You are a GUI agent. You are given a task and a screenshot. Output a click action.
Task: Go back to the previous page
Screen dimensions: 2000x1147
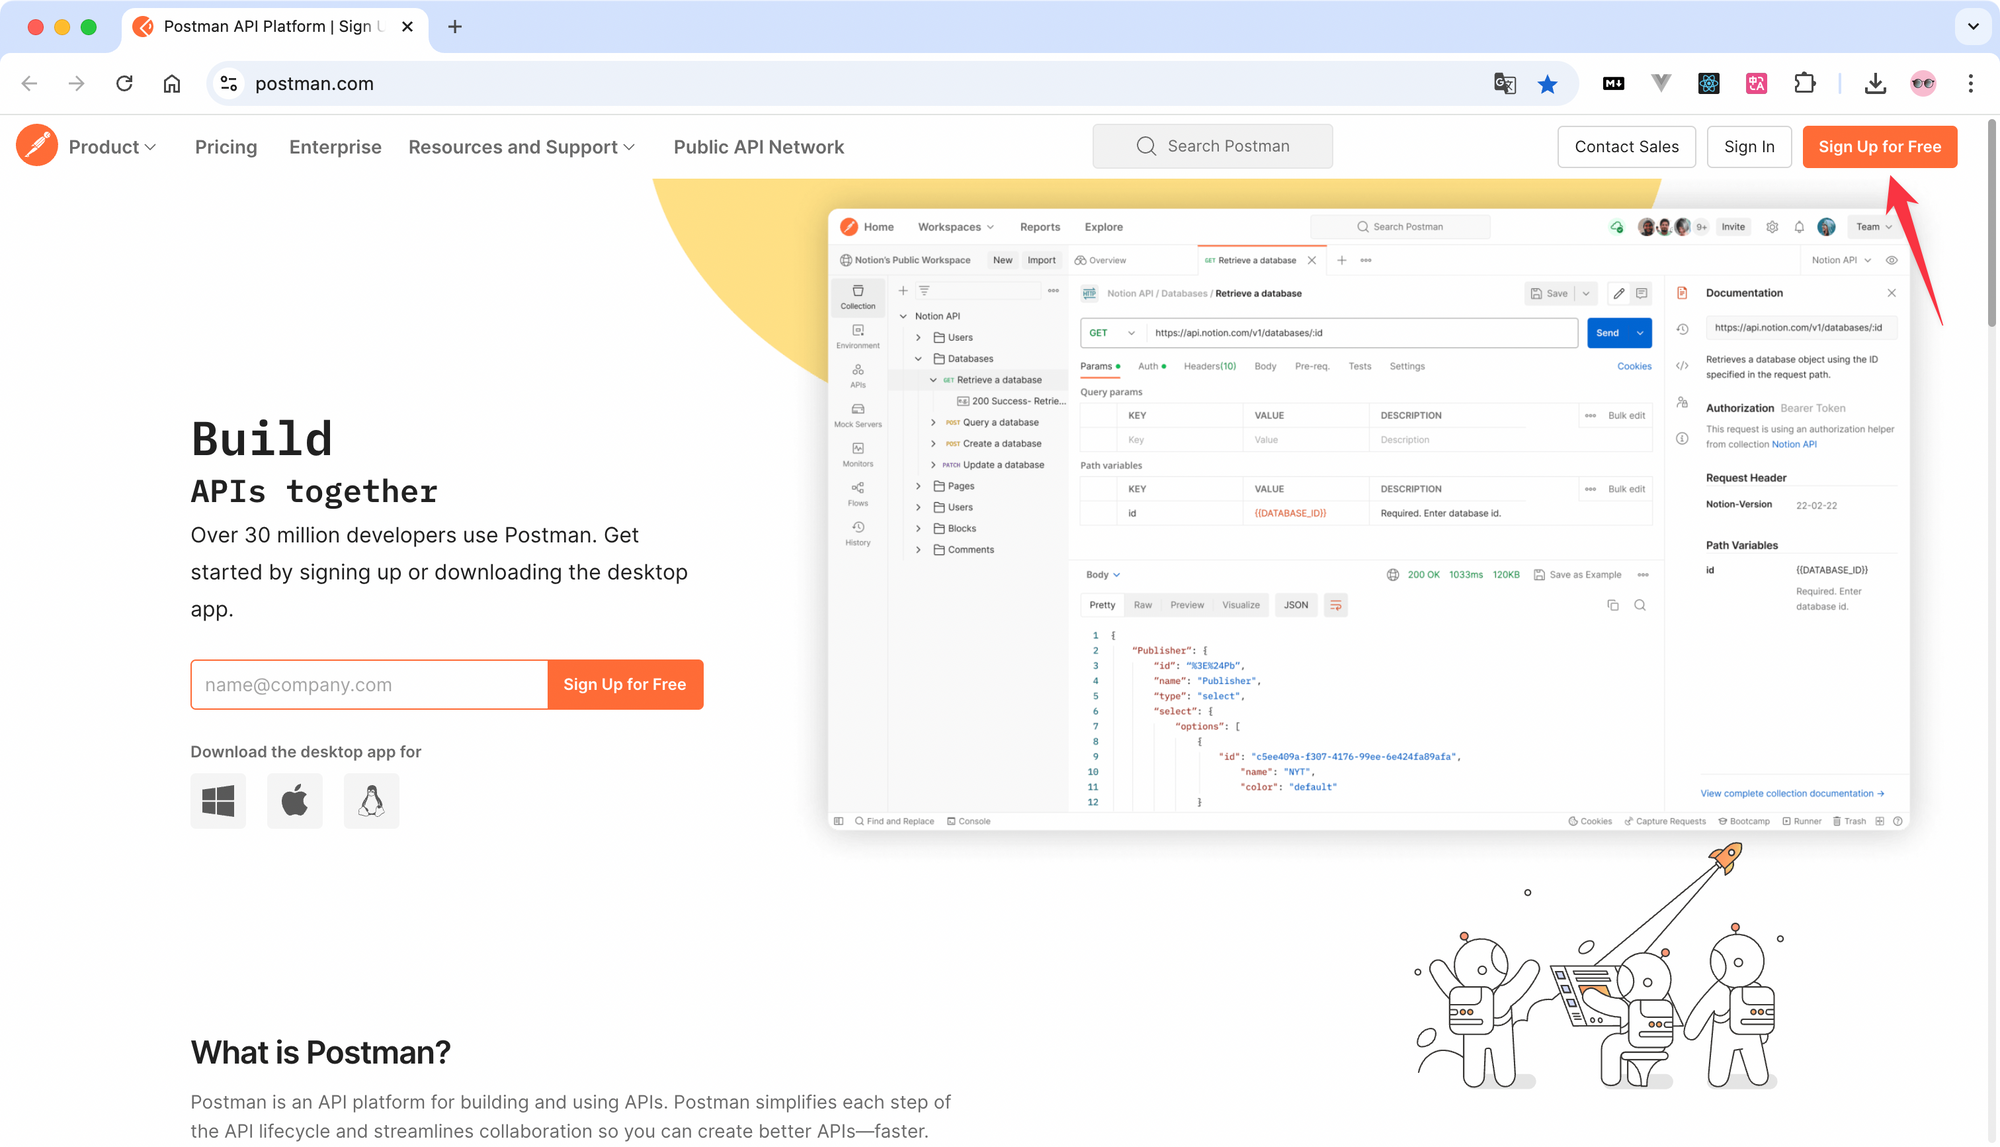click(x=29, y=83)
